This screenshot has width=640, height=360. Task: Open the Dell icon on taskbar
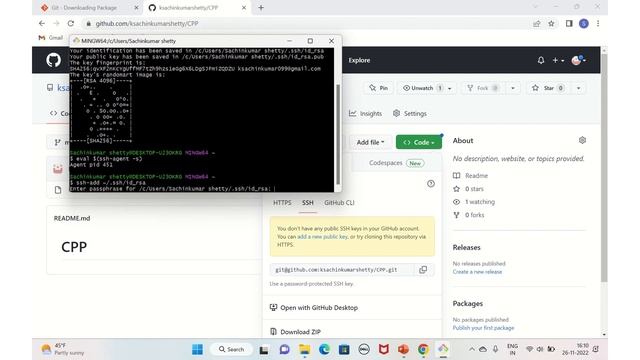(364, 349)
